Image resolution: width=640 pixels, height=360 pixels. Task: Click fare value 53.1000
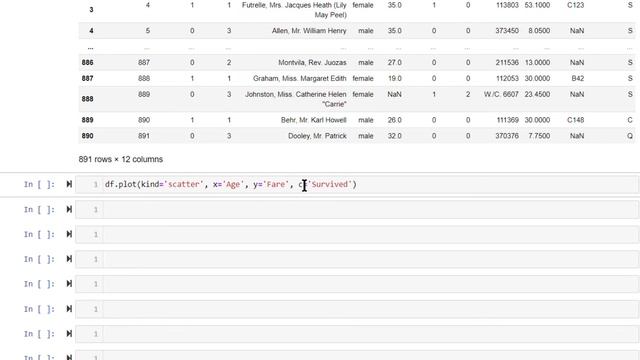(x=537, y=5)
